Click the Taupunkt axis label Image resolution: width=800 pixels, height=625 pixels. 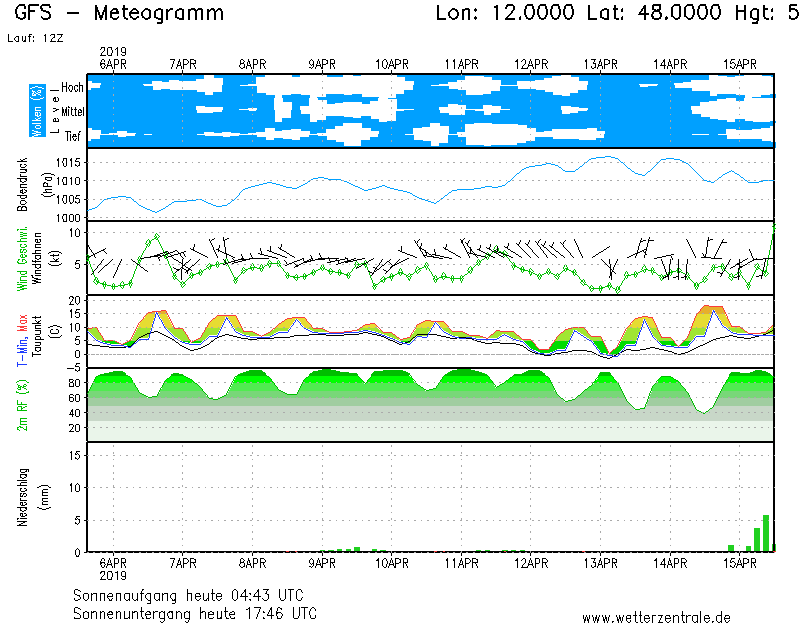(x=37, y=331)
